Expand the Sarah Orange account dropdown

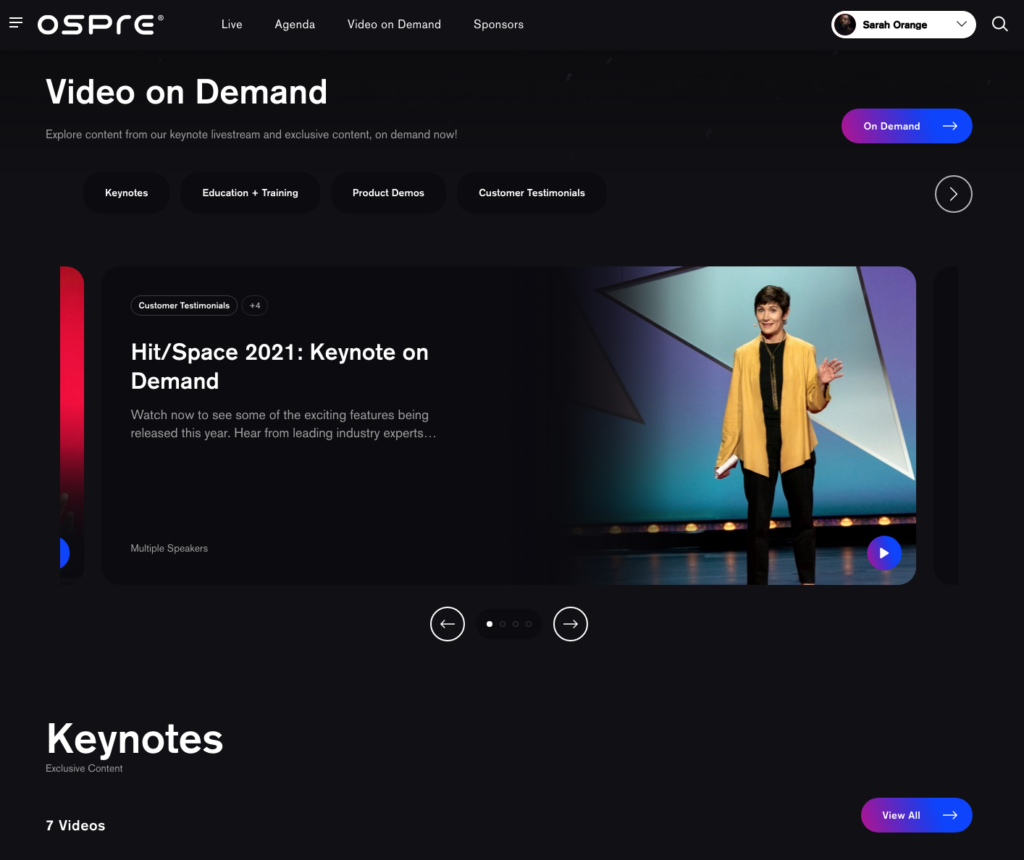pos(961,24)
